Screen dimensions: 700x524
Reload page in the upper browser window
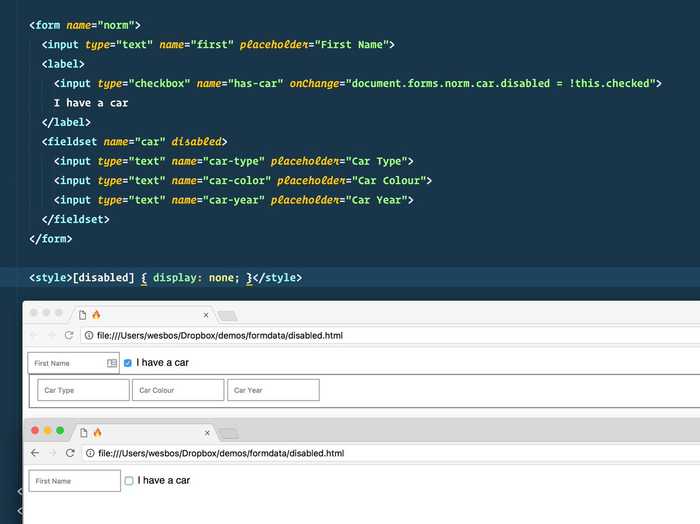69,335
